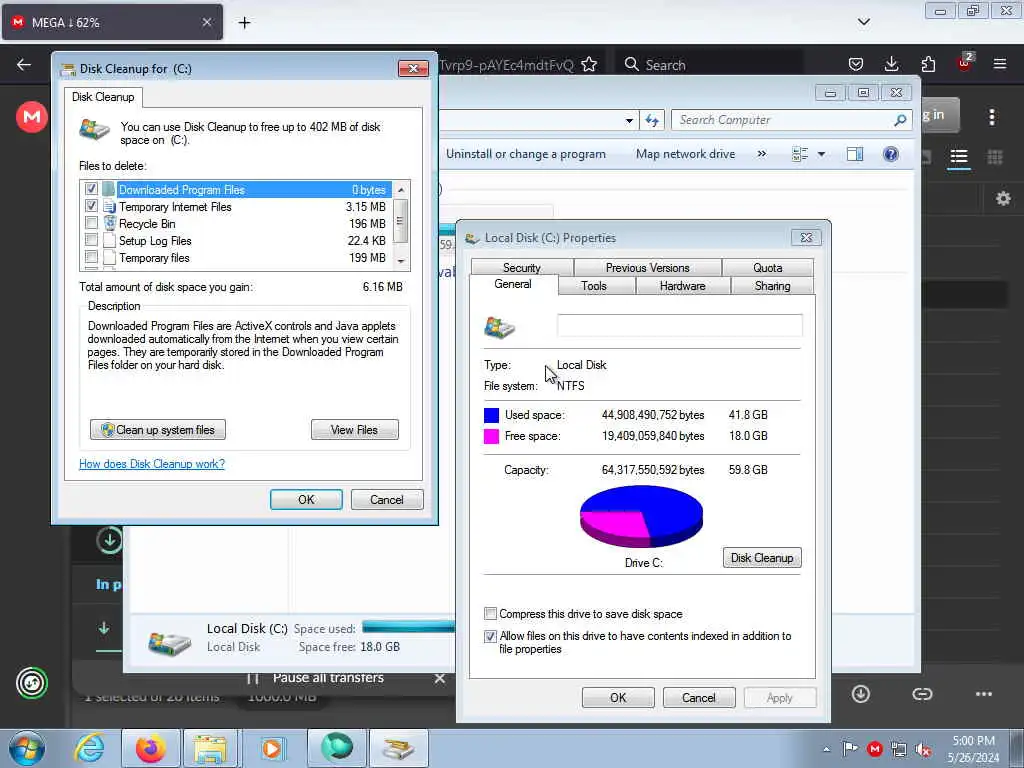1024x768 pixels.
Task: Open Windows Explorer from taskbar
Action: click(210, 748)
